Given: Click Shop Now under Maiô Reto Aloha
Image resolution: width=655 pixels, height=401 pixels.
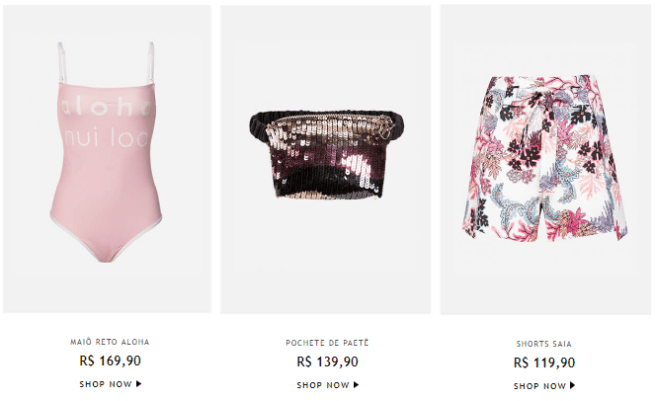Looking at the screenshot, I should (x=110, y=384).
